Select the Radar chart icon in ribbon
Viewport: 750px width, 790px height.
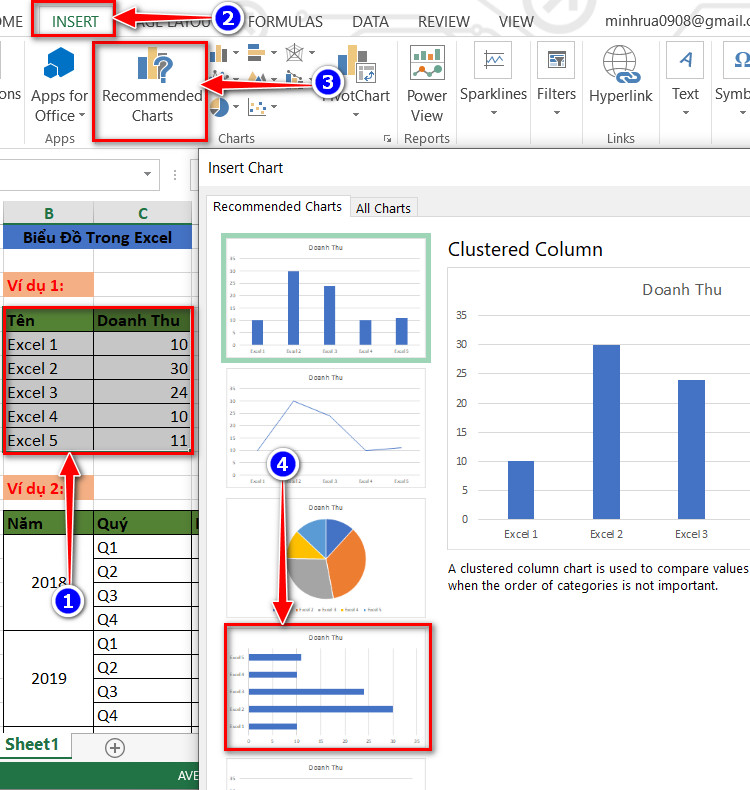(x=294, y=52)
